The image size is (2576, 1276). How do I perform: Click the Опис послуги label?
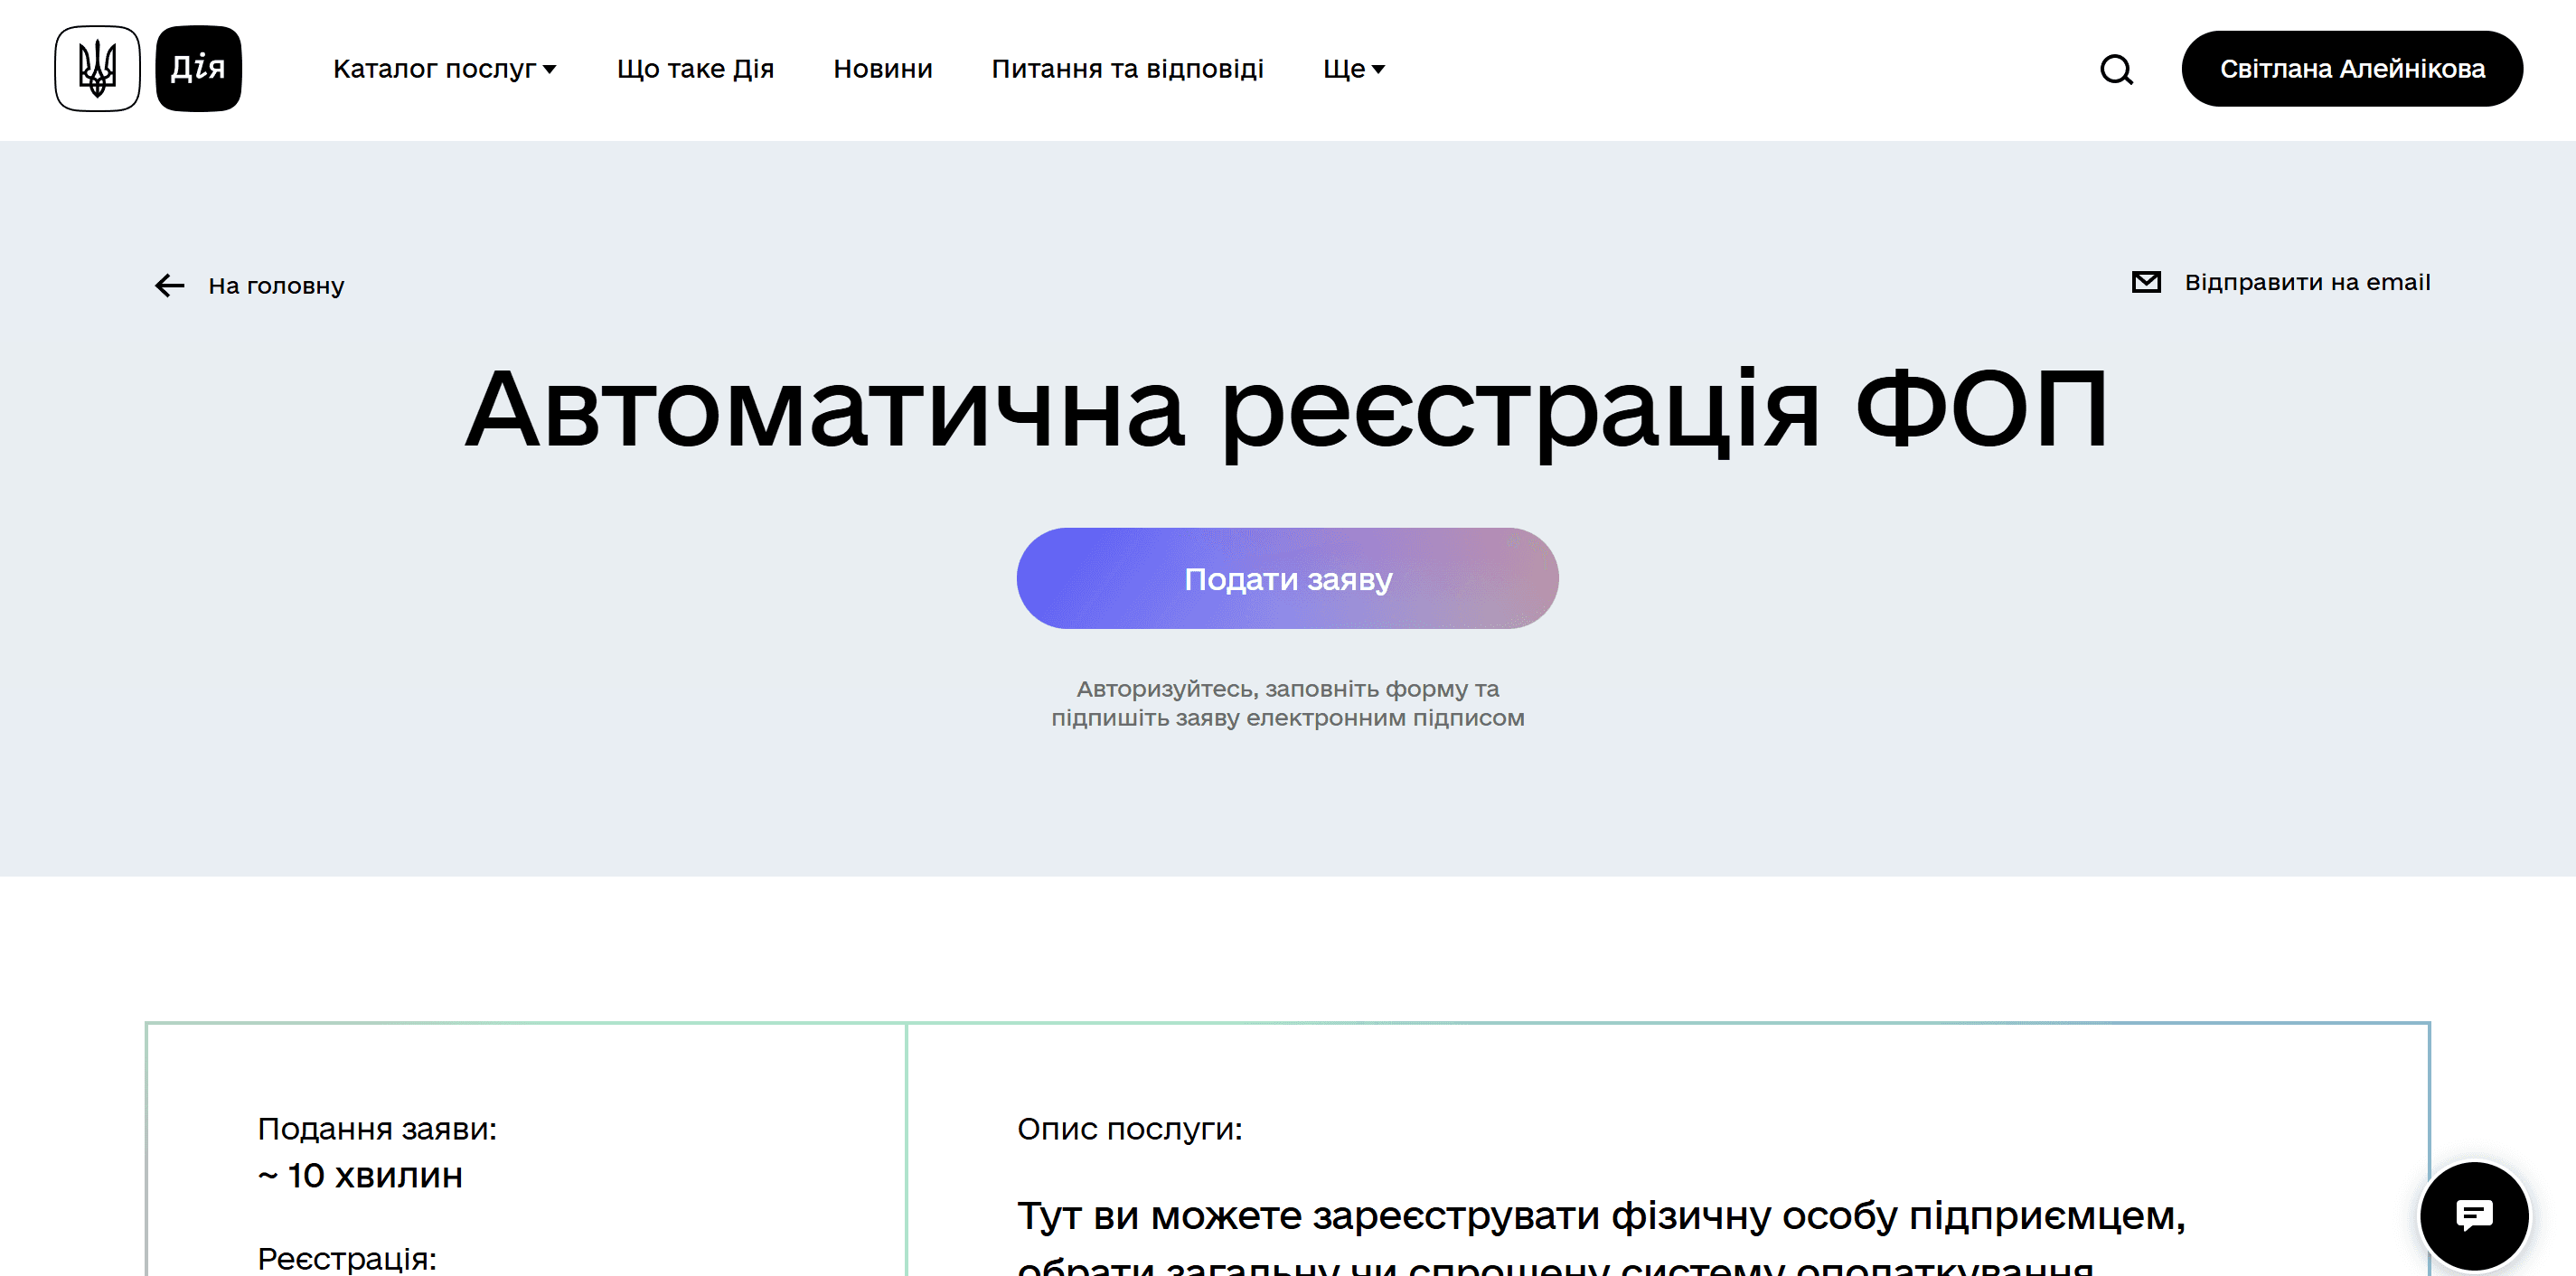(x=1129, y=1129)
